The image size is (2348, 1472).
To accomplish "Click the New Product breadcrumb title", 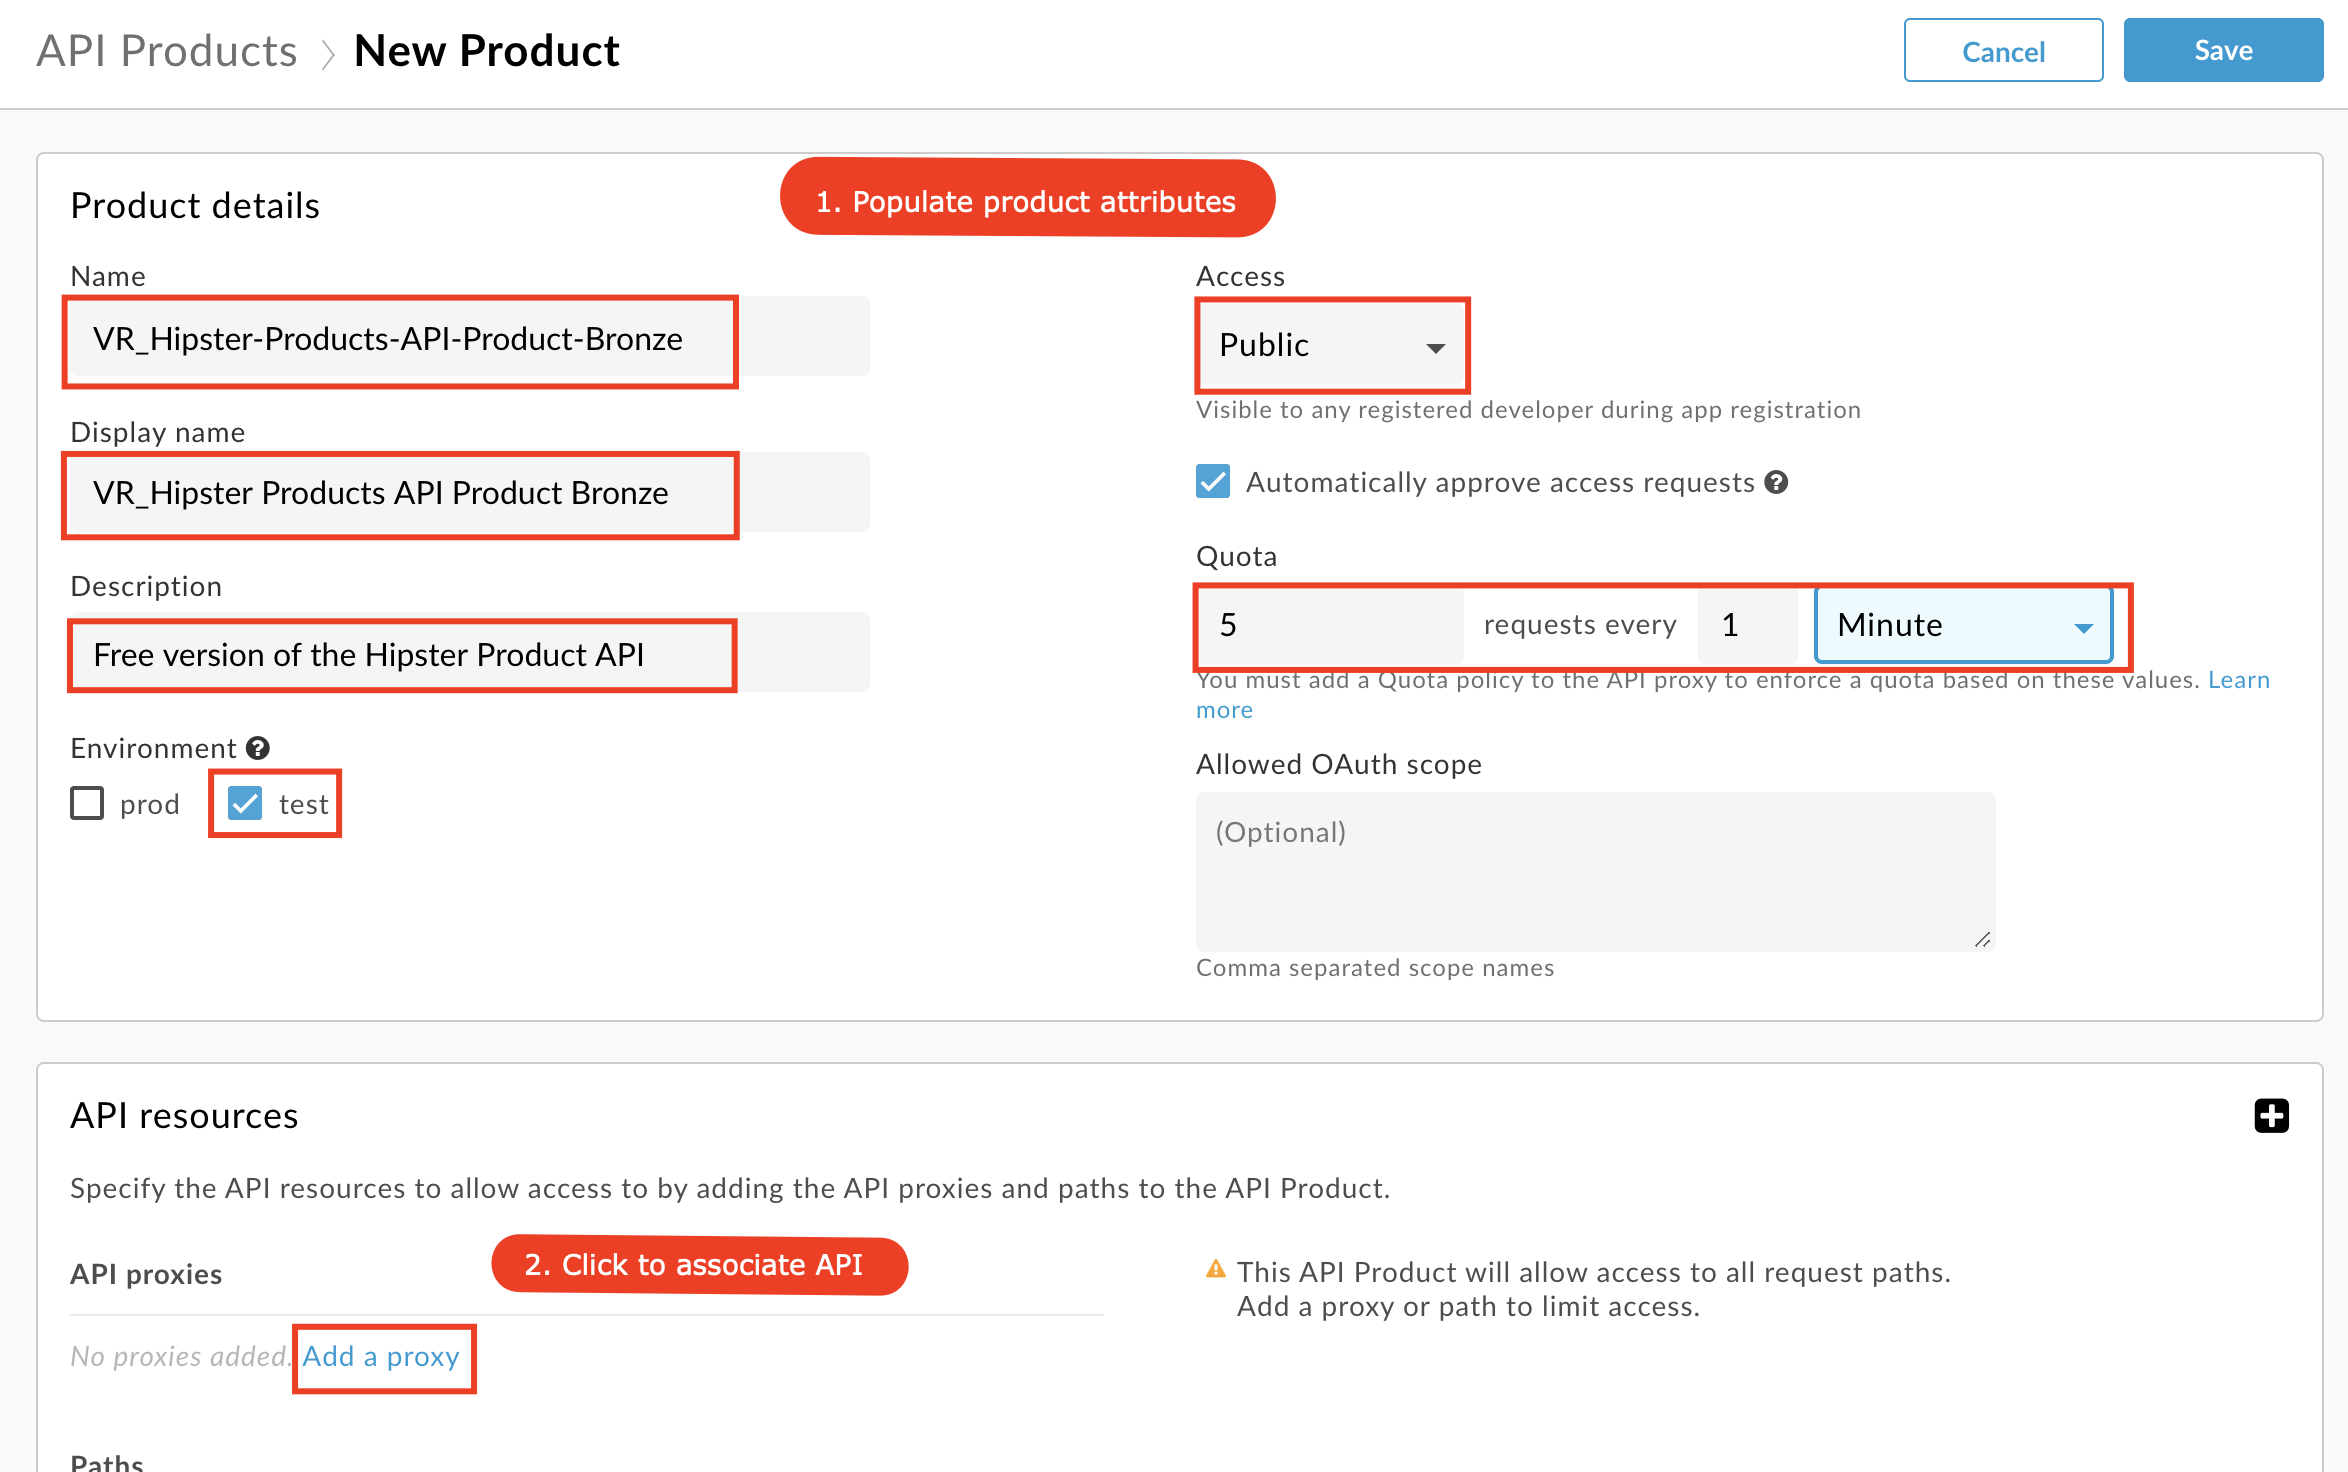I will (x=487, y=51).
